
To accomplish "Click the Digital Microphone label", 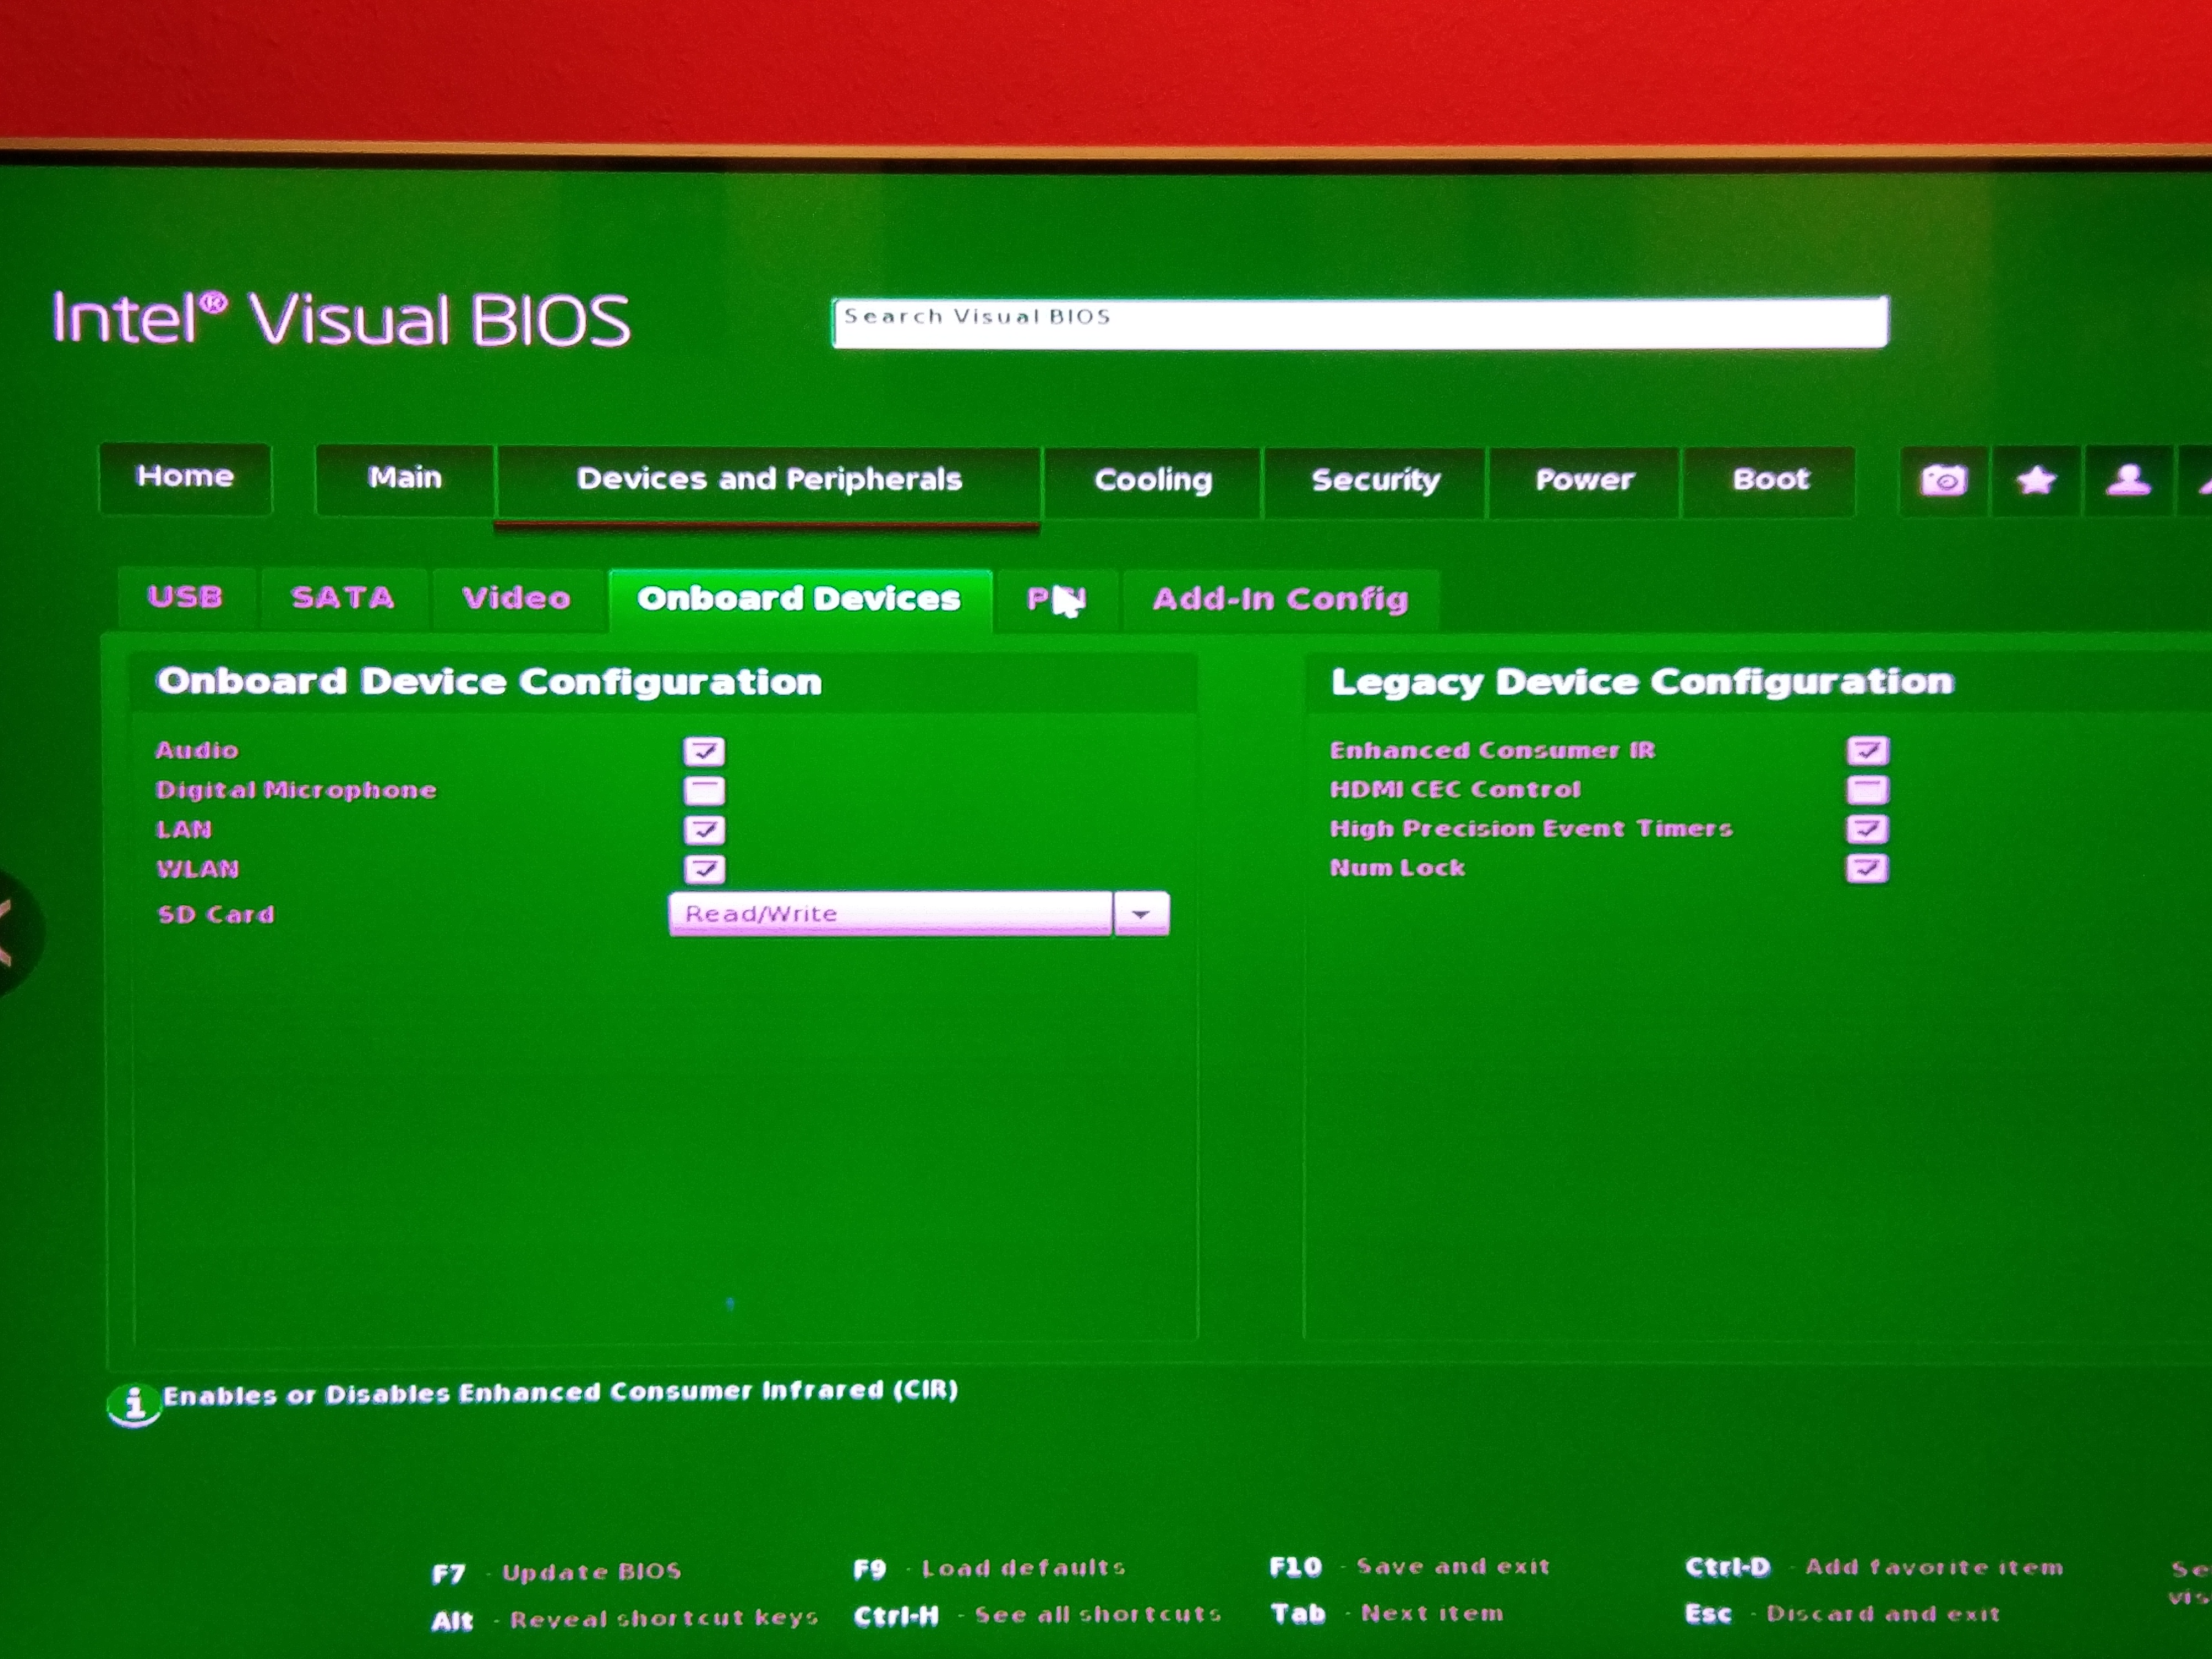I will pyautogui.click(x=296, y=791).
